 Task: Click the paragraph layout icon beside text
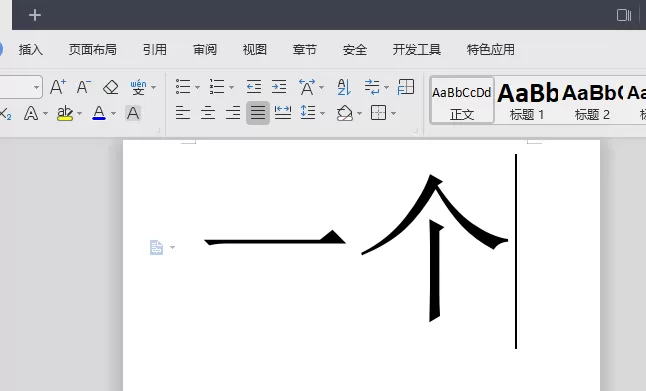pyautogui.click(x=156, y=248)
